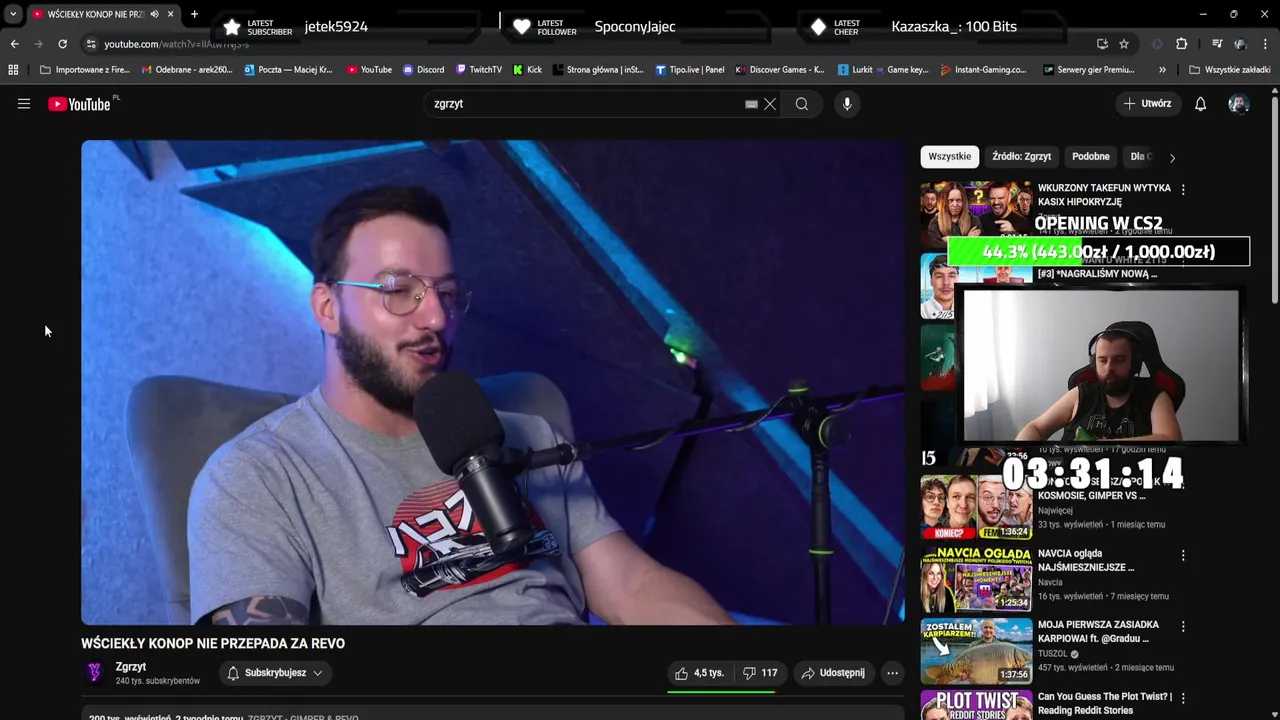The width and height of the screenshot is (1280, 720).
Task: Open the Chrome three-dot menu
Action: tap(1265, 44)
